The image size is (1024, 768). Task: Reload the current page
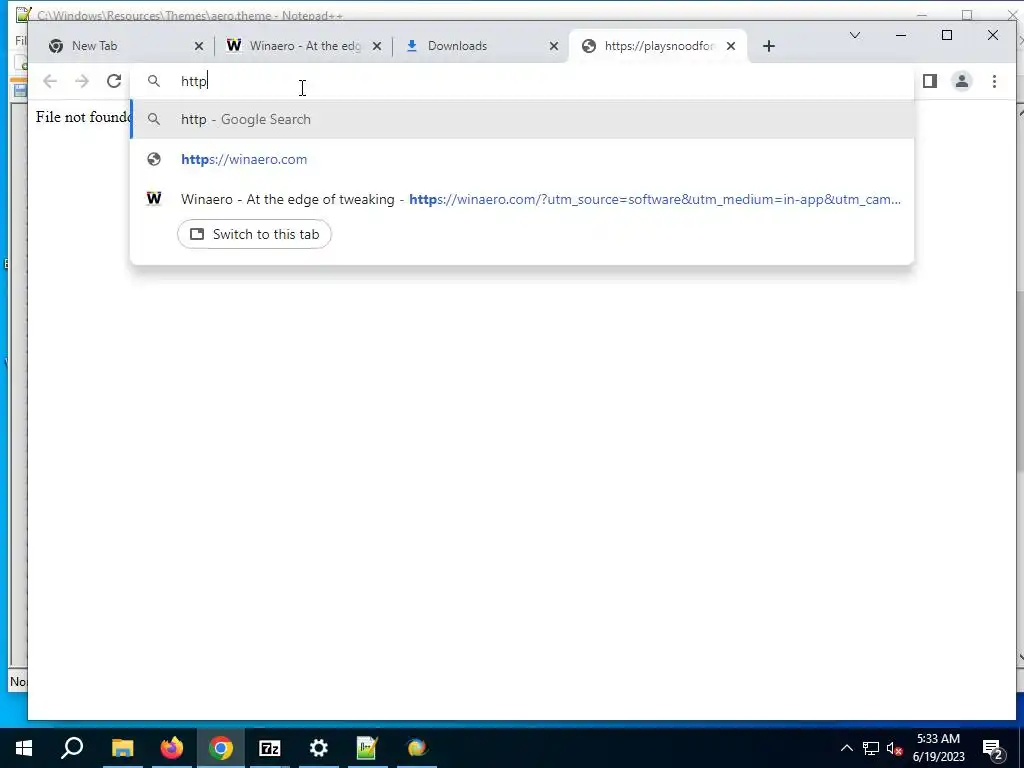(114, 81)
